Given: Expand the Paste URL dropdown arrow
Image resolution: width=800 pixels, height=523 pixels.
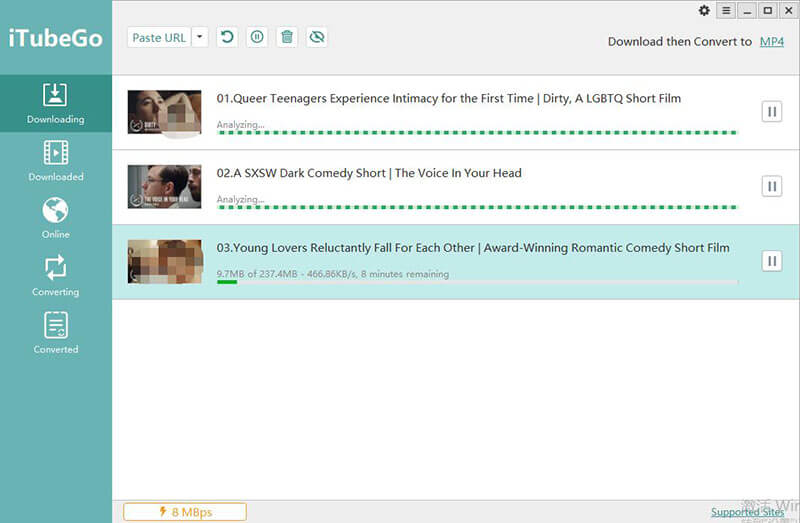Looking at the screenshot, I should [200, 37].
